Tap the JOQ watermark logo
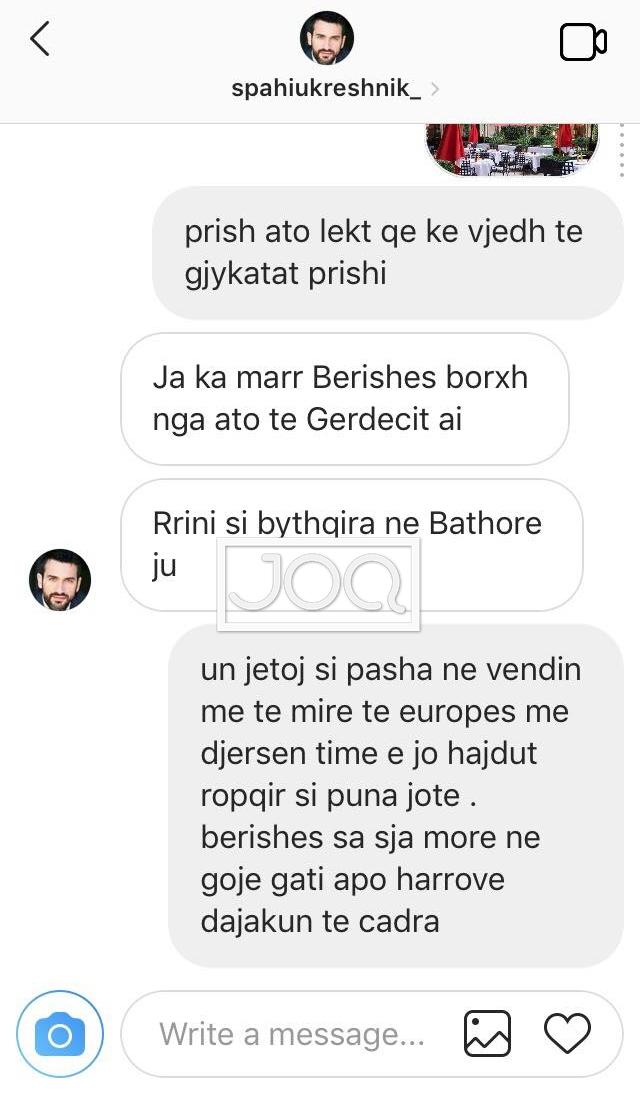The width and height of the screenshot is (640, 1094). [x=319, y=585]
